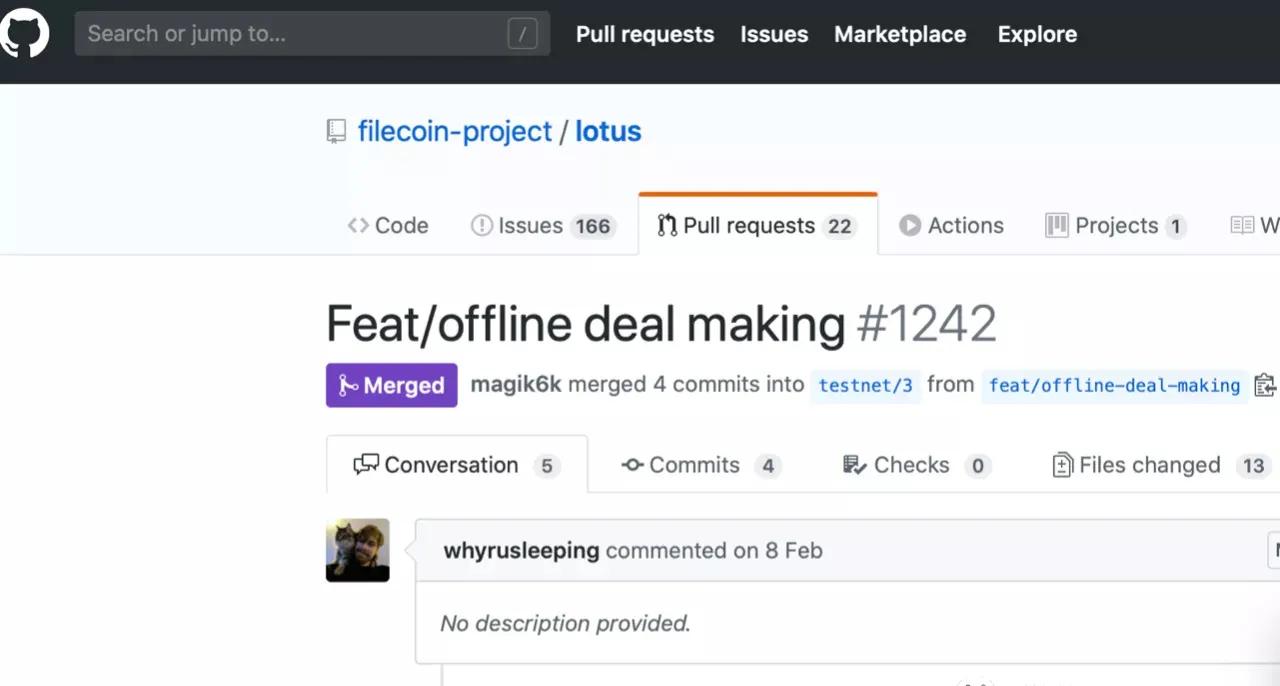Switch to the Commits tab
This screenshot has height=686, width=1280.
coord(694,465)
